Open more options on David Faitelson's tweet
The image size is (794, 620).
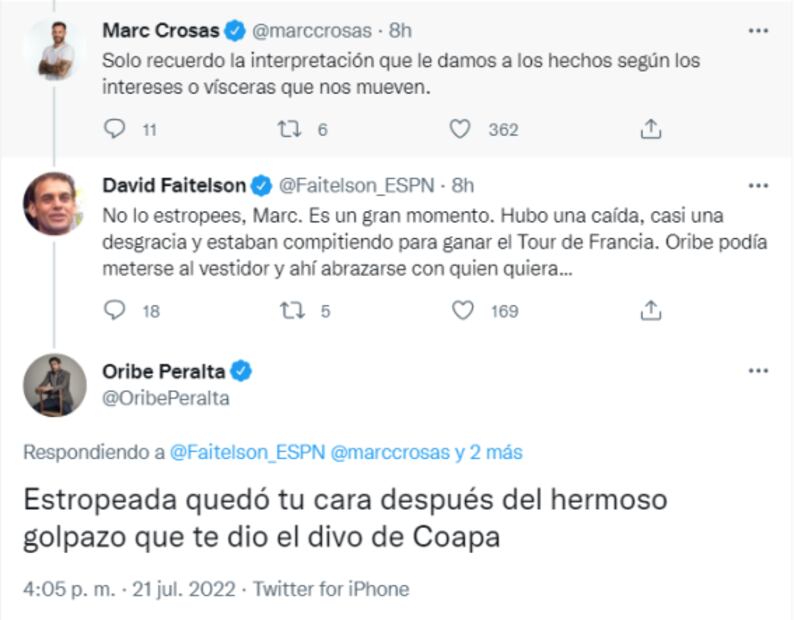click(758, 186)
